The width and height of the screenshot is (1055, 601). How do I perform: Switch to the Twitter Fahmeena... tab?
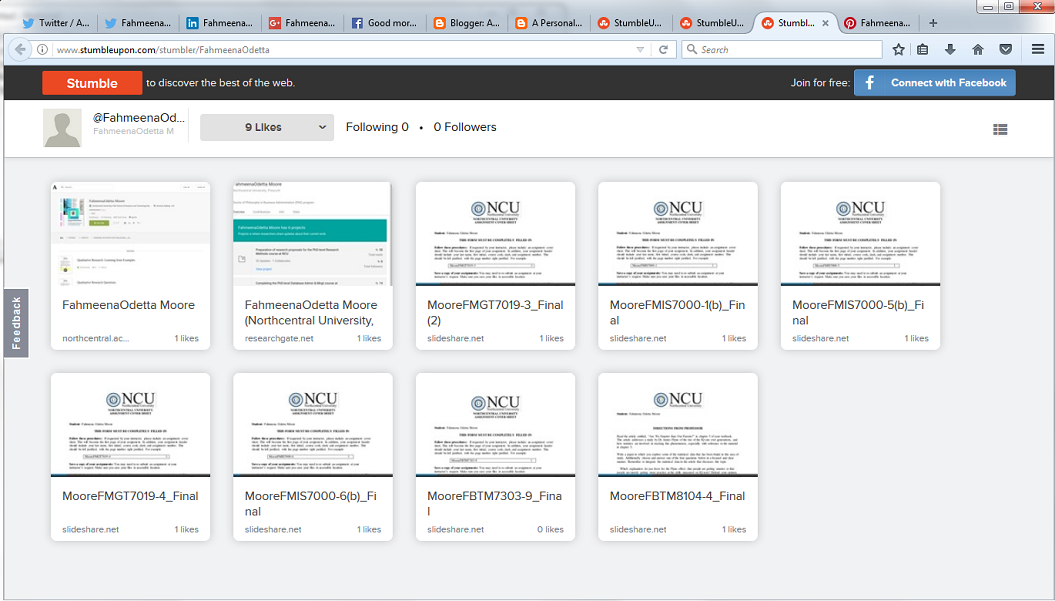tap(138, 23)
